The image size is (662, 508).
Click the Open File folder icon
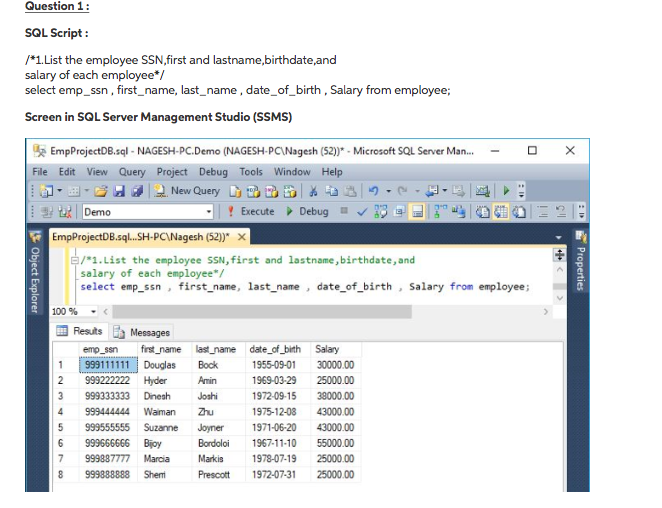tap(100, 191)
